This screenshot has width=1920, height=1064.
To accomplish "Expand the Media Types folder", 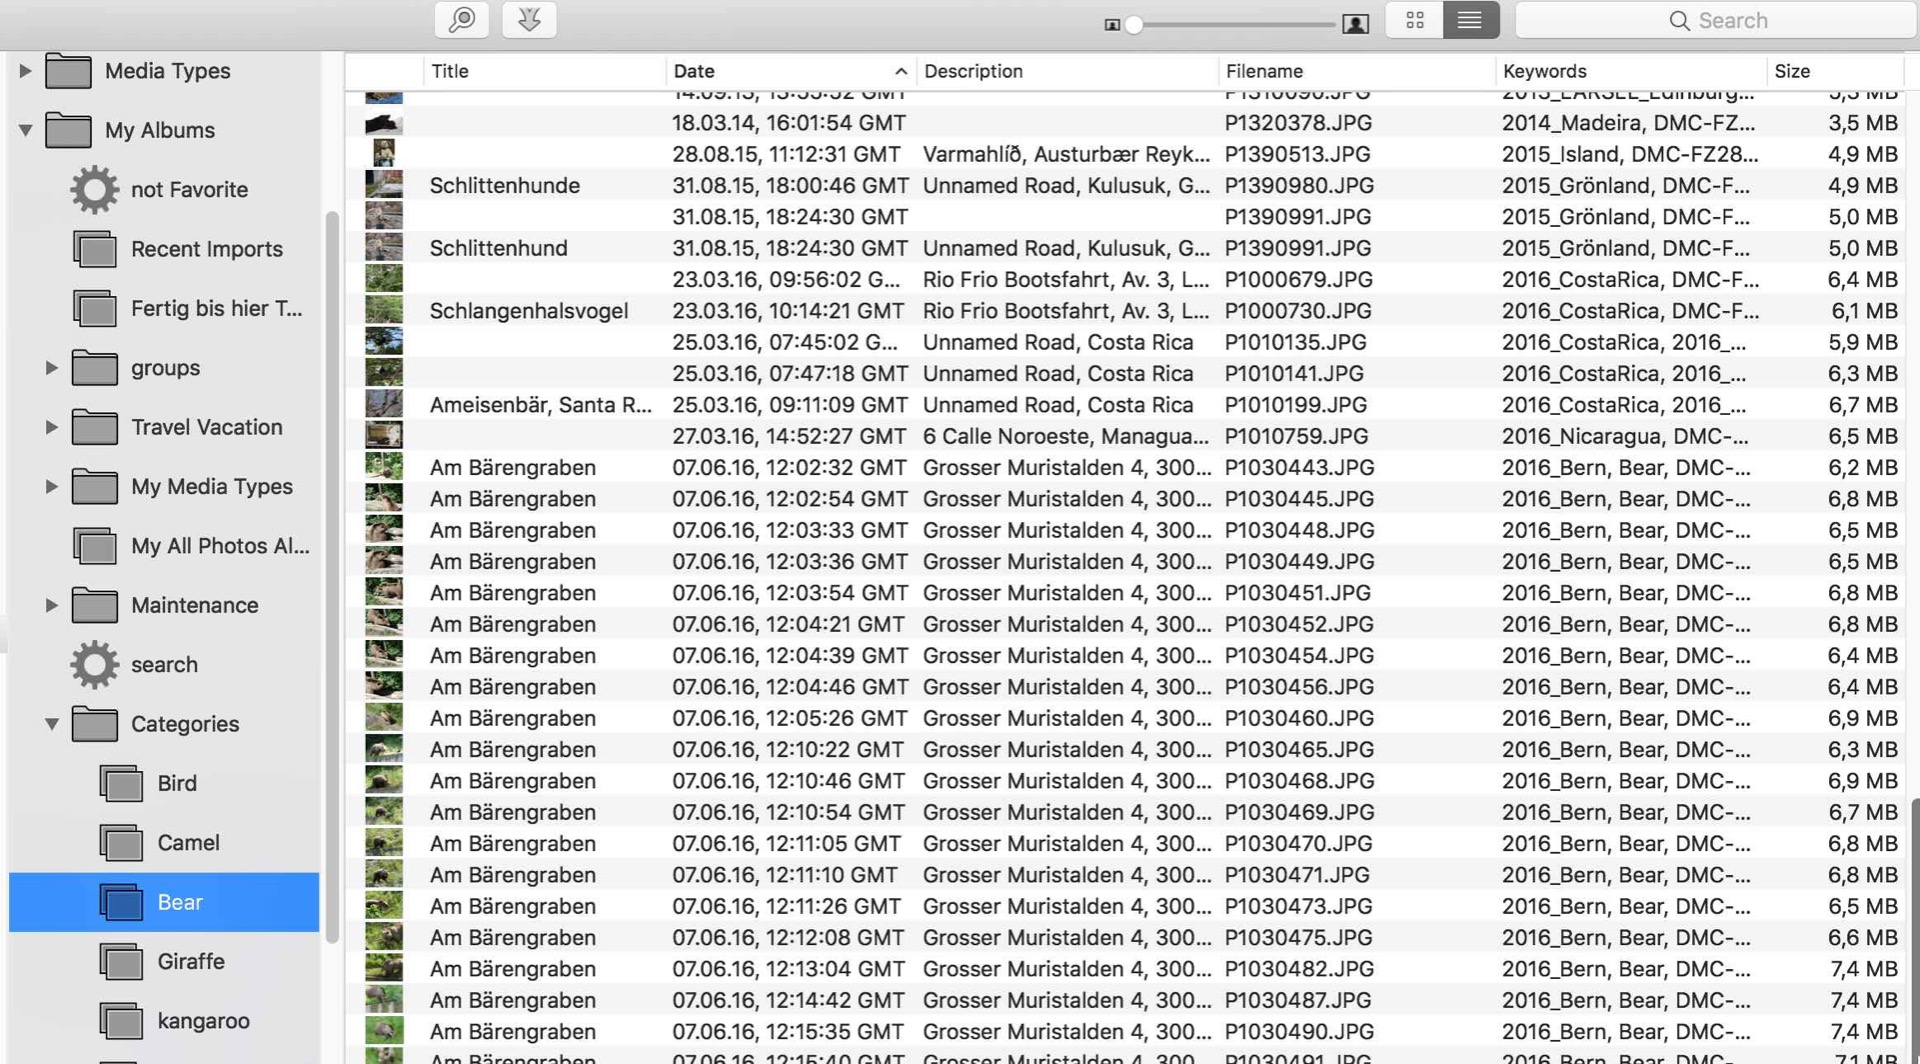I will click(25, 71).
